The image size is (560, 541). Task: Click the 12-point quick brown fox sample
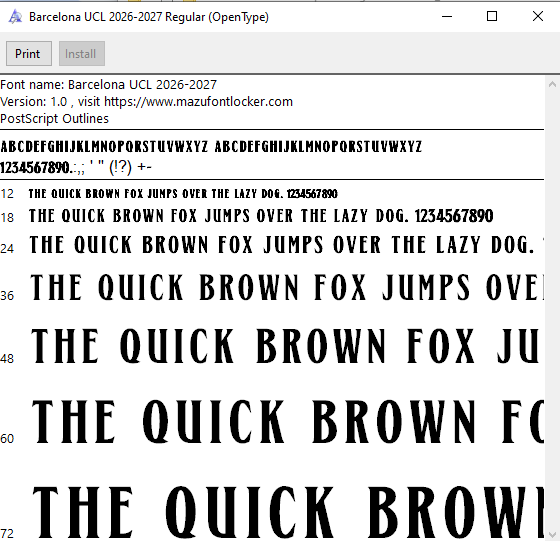click(183, 194)
